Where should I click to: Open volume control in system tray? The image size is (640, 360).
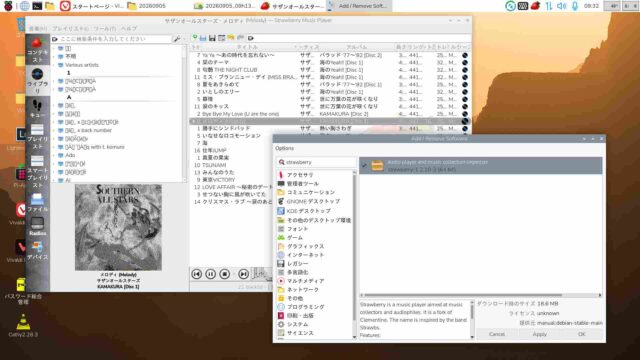[562, 6]
